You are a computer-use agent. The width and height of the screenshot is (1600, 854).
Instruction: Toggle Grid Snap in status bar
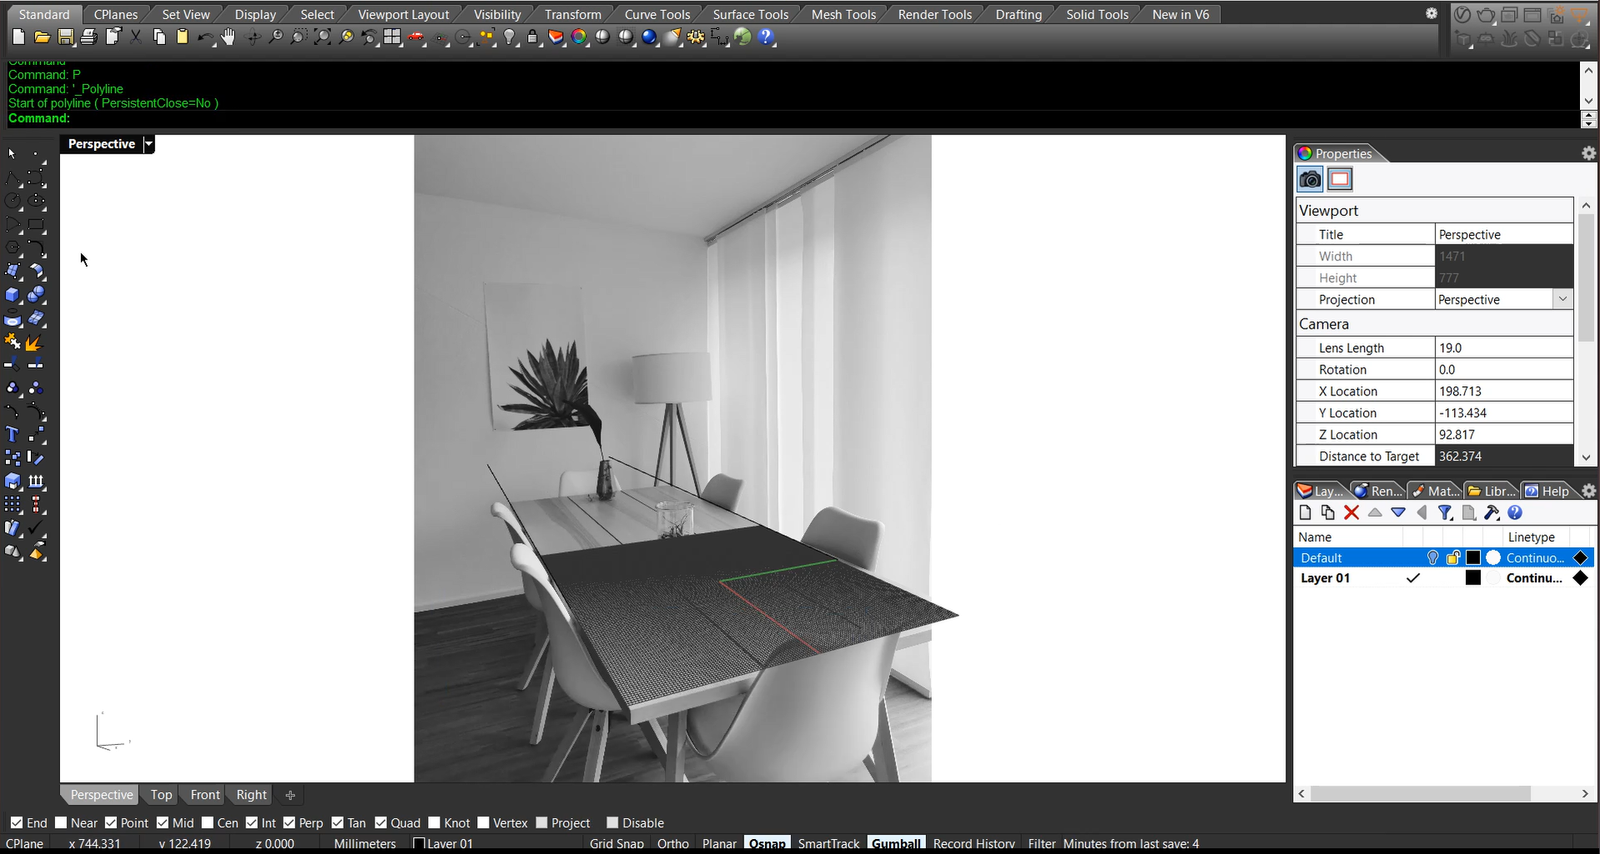coord(616,844)
